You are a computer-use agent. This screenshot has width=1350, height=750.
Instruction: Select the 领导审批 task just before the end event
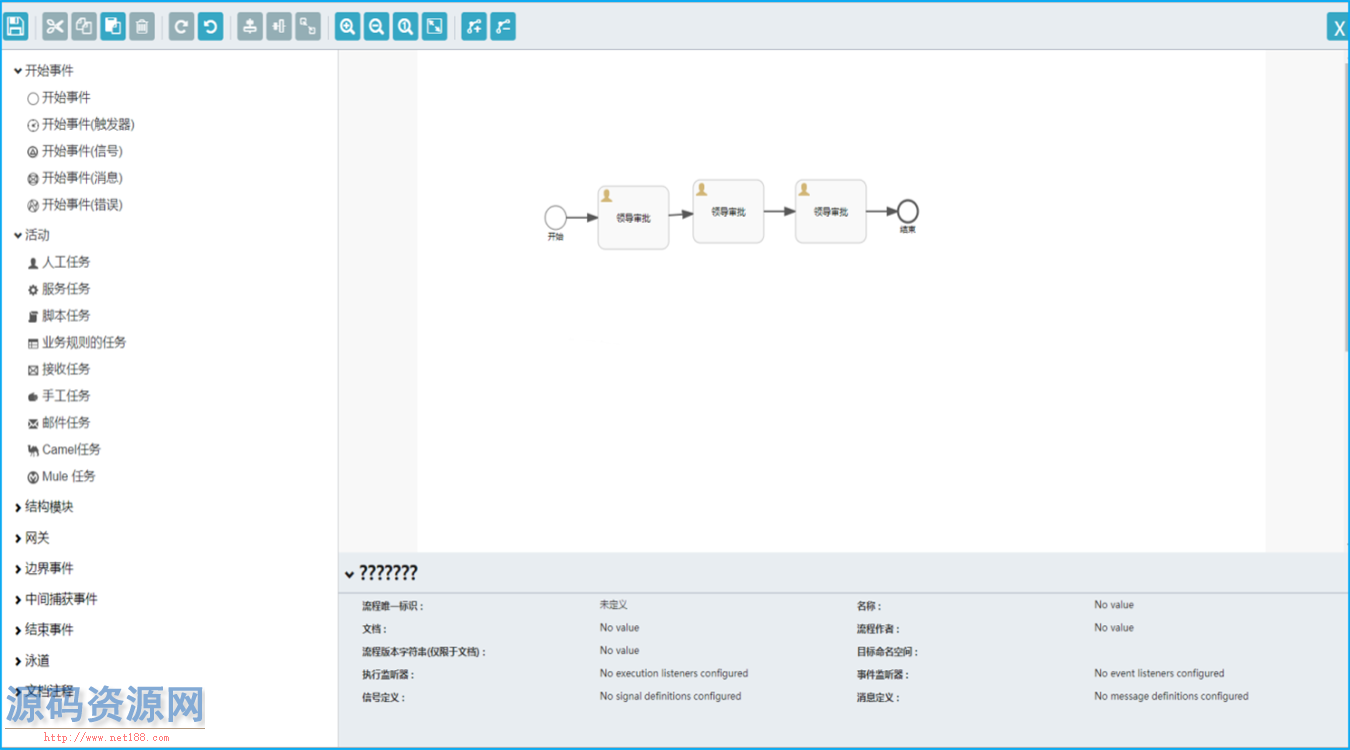831,211
